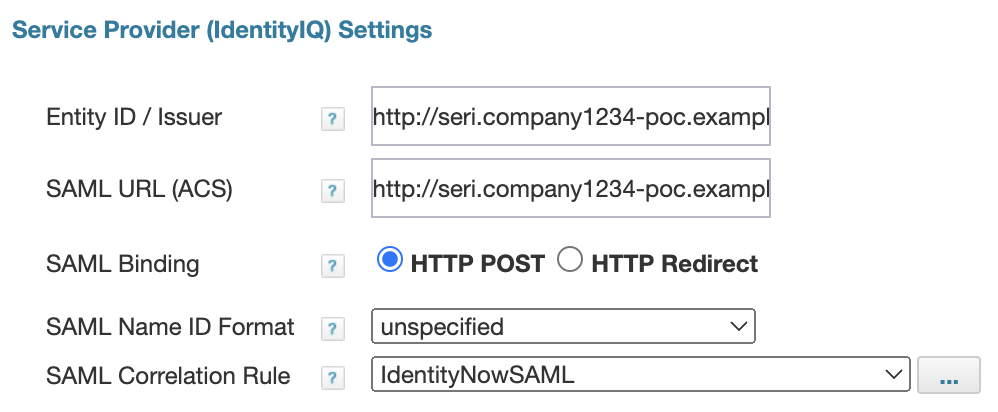The image size is (998, 412).
Task: Open help icon for SAML Correlation Rule
Action: click(x=332, y=378)
